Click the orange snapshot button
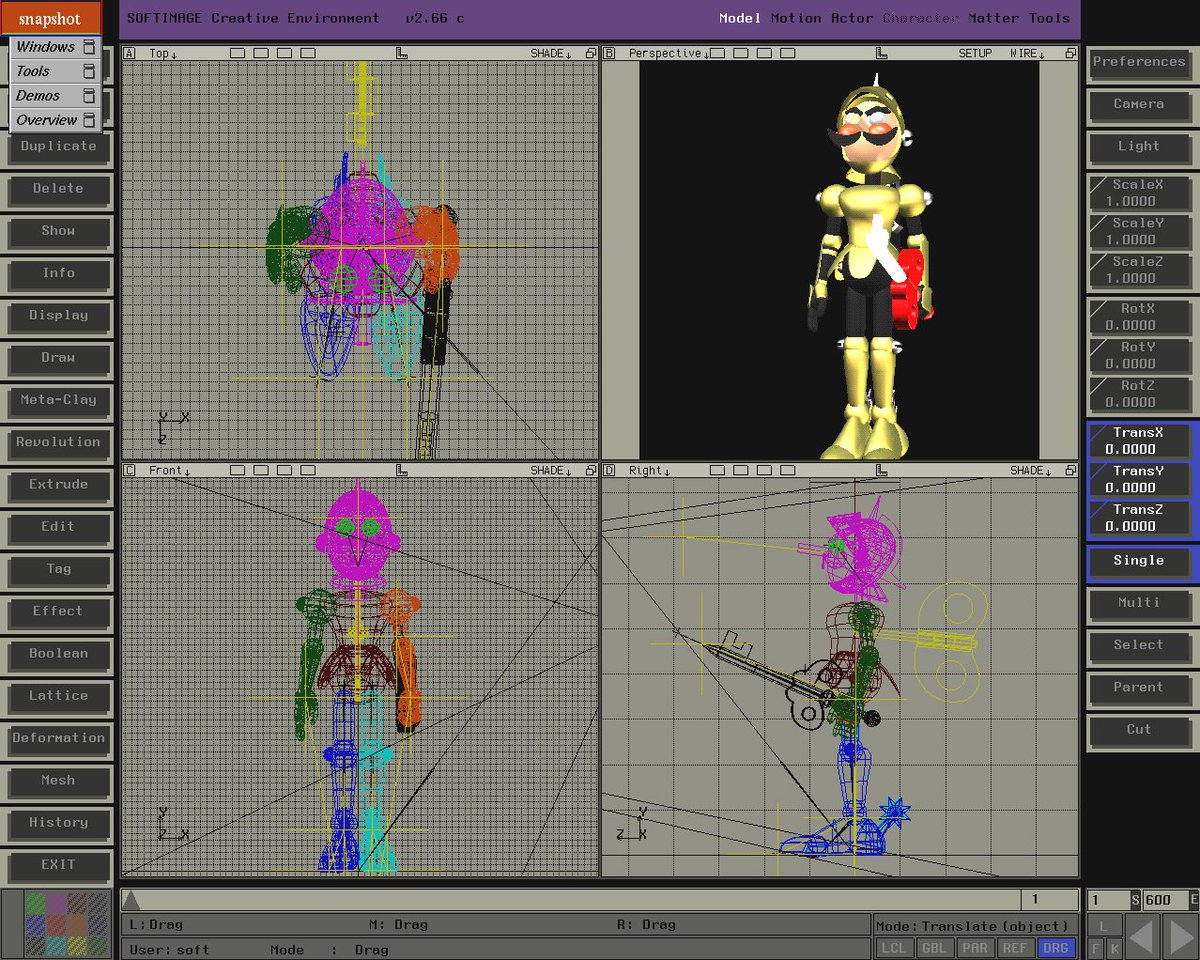The height and width of the screenshot is (960, 1200). [x=50, y=19]
